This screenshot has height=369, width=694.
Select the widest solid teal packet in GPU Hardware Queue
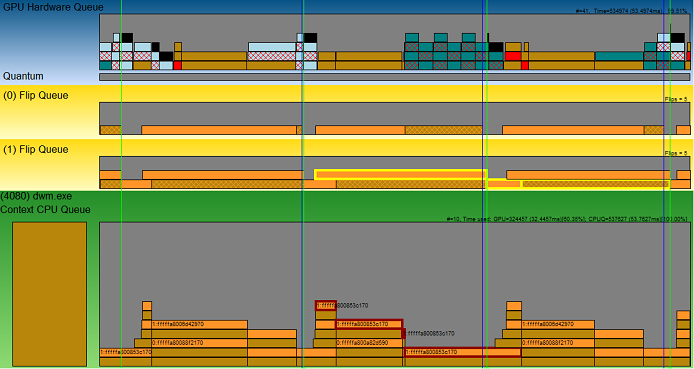pos(619,56)
